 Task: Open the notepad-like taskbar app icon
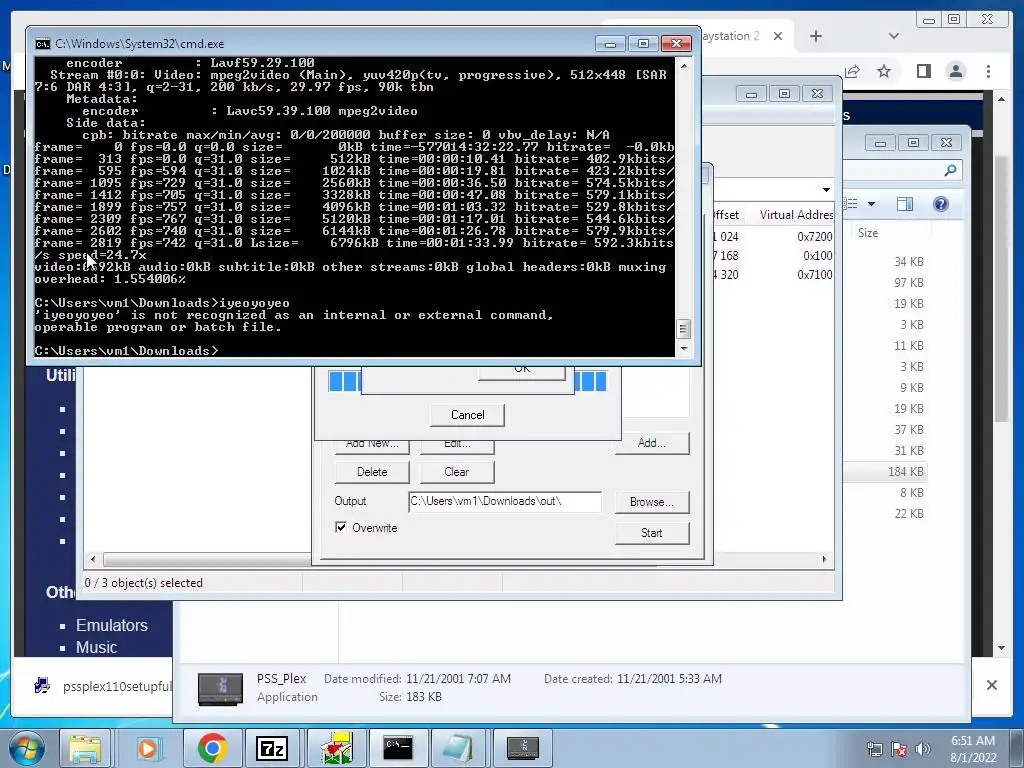(x=458, y=748)
